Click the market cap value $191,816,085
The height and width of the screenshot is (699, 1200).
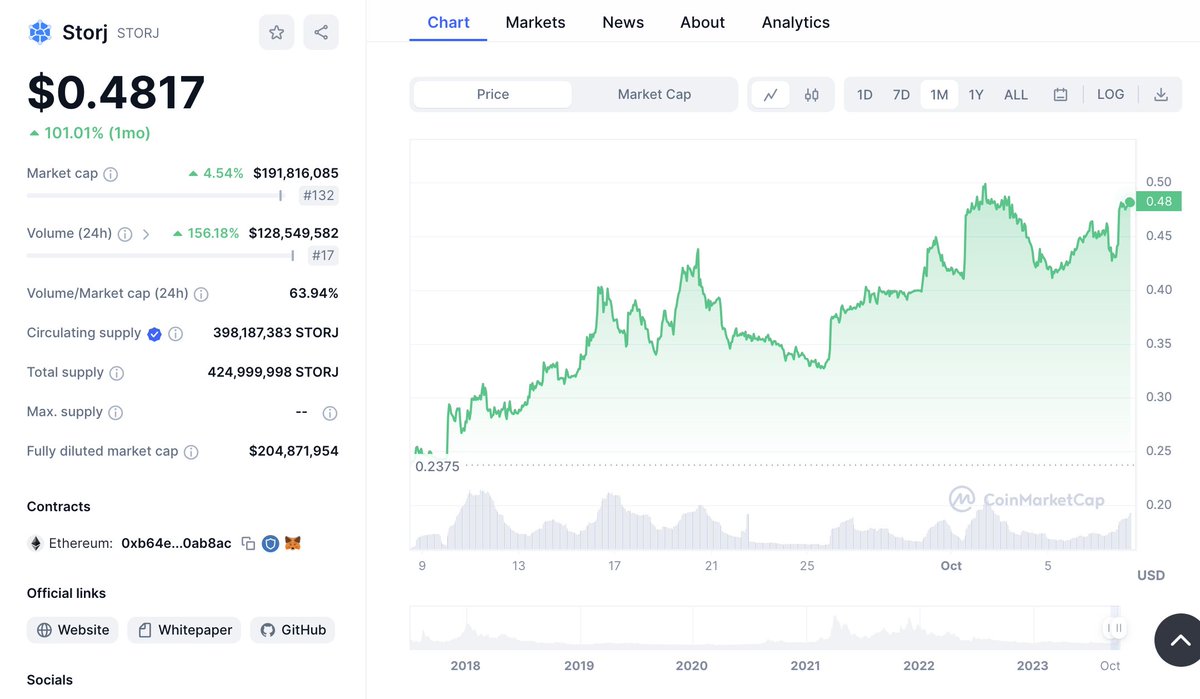tap(296, 173)
